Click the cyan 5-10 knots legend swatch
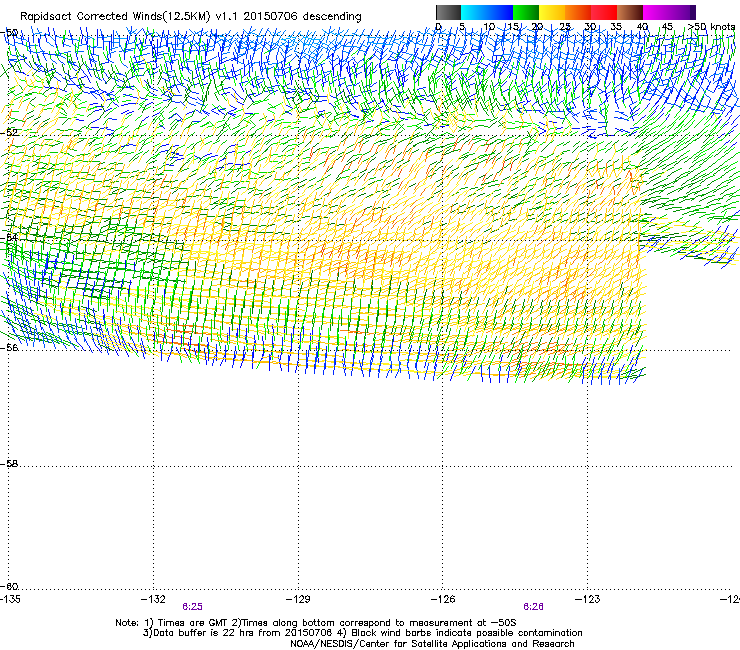Image resolution: width=740 pixels, height=650 pixels. [x=474, y=12]
